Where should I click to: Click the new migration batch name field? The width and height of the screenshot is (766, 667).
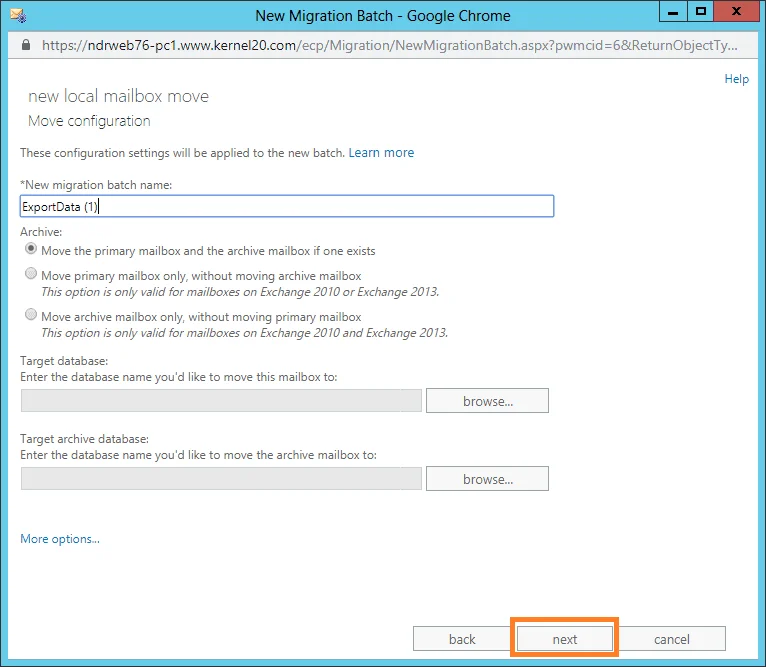click(287, 206)
